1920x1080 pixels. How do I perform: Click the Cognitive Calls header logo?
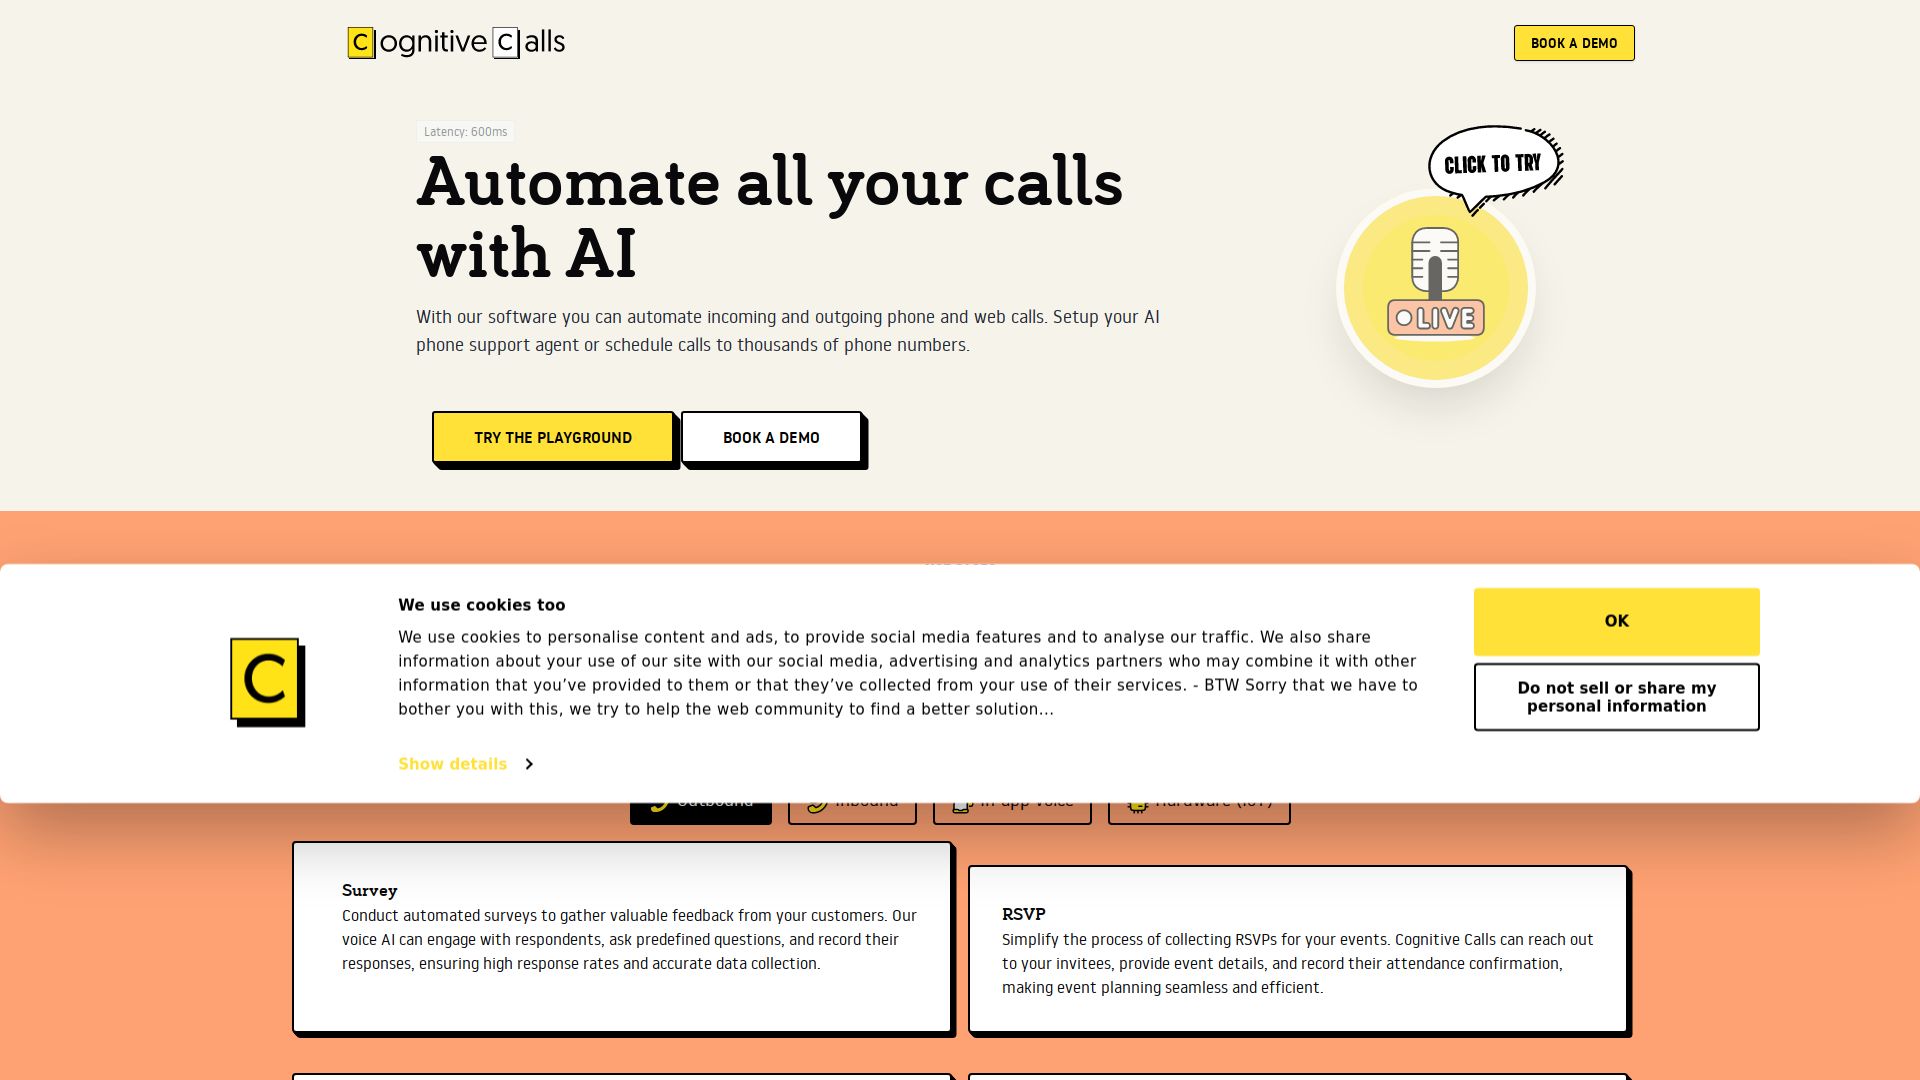click(455, 42)
